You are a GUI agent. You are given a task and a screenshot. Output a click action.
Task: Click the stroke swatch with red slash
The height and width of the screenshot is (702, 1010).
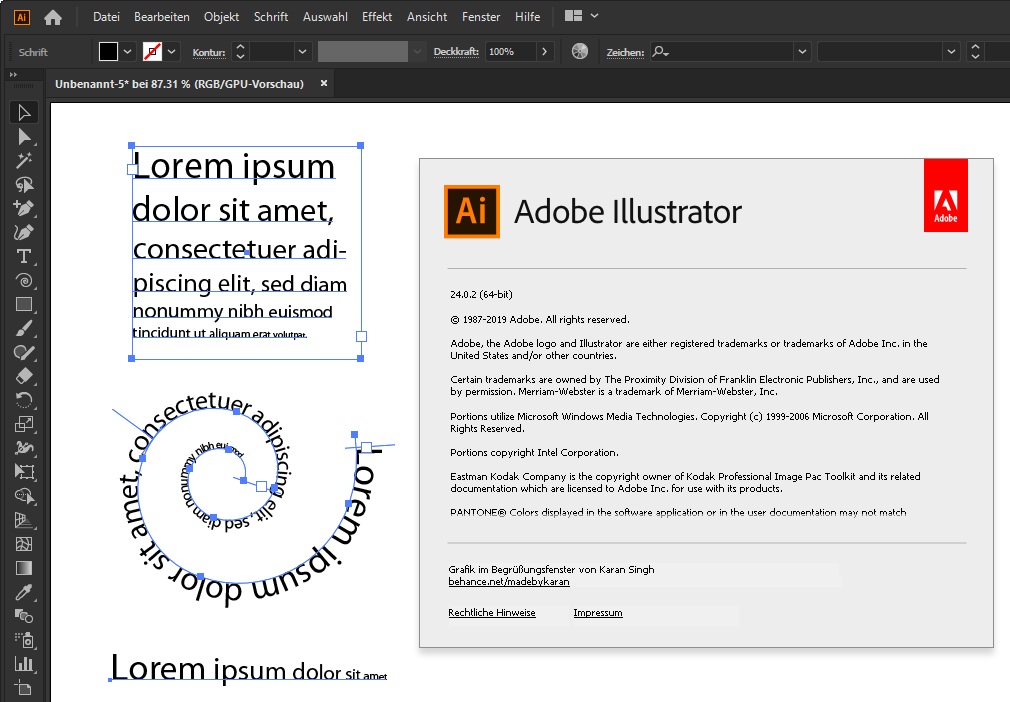tap(153, 52)
